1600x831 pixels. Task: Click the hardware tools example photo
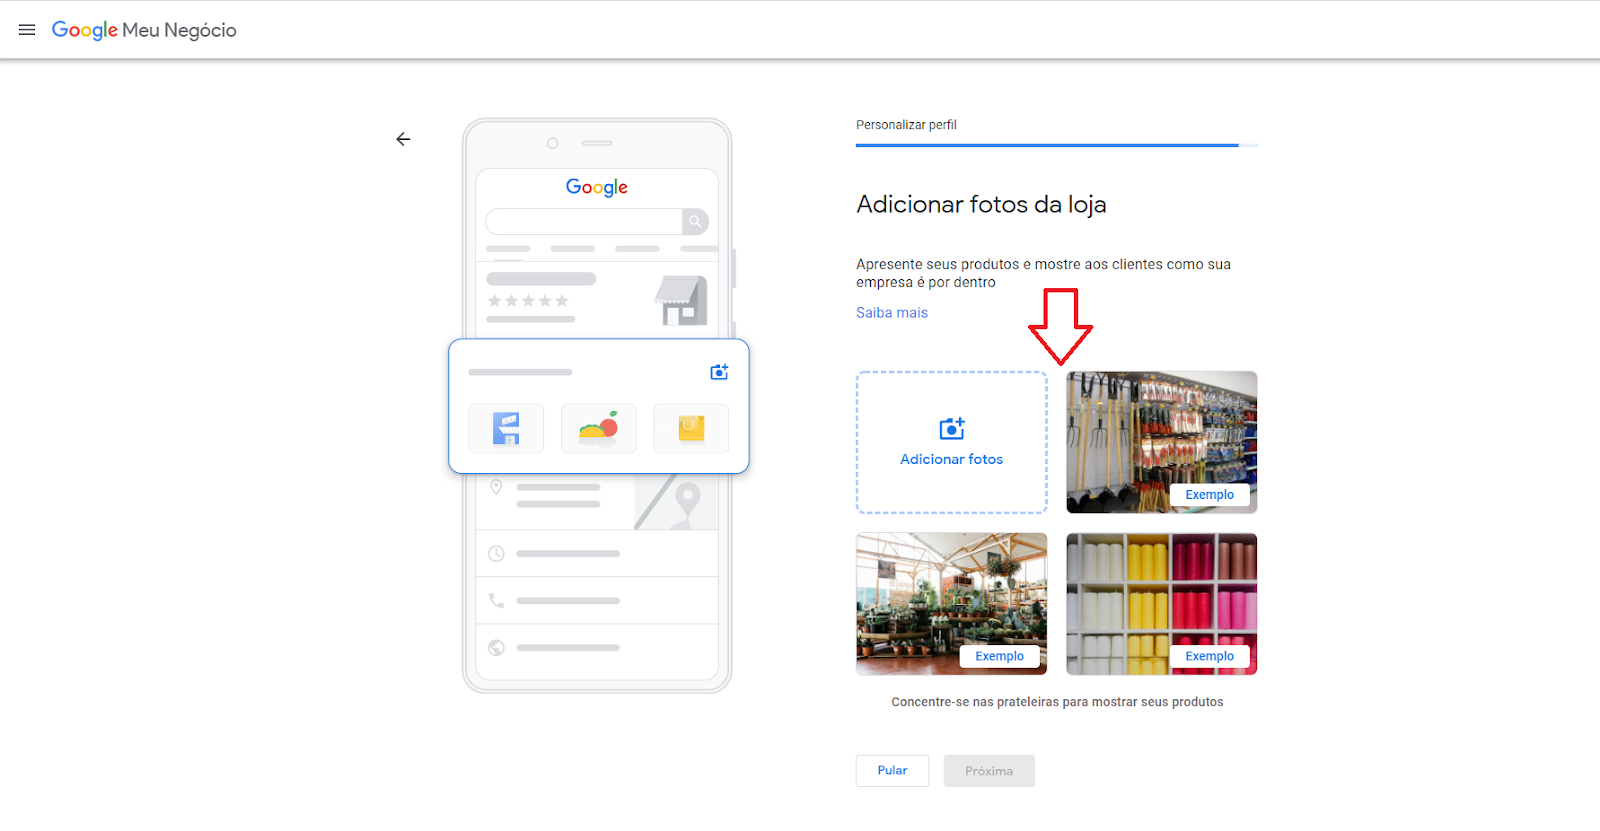(1162, 442)
